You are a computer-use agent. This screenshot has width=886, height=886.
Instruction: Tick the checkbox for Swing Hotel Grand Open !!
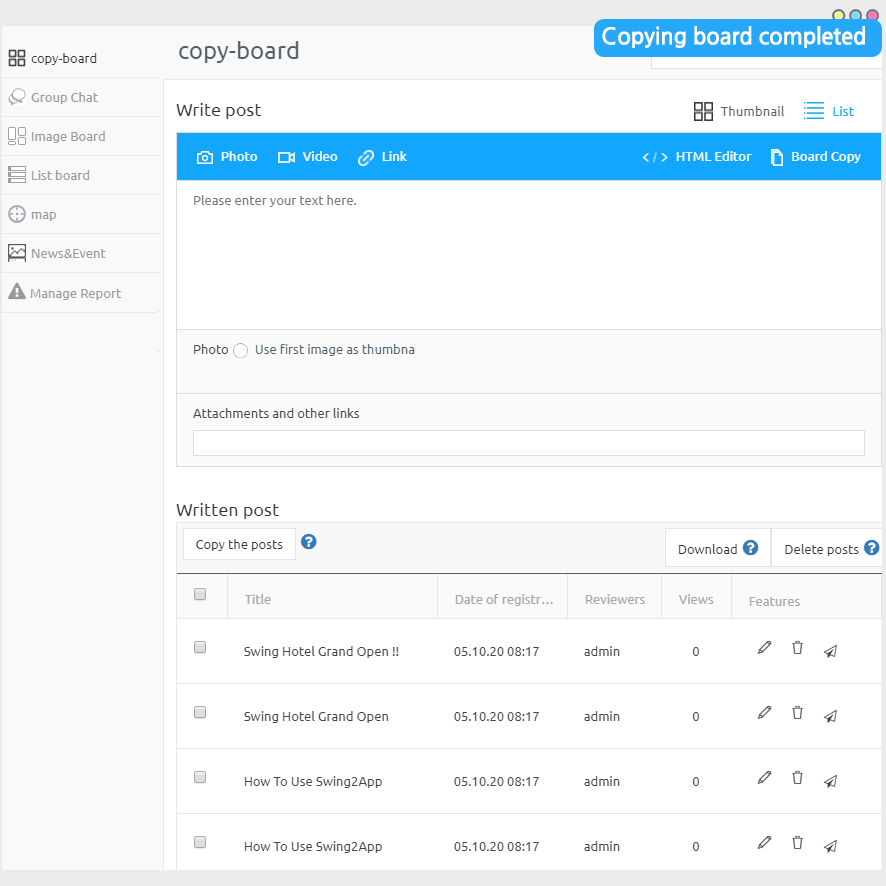coord(200,647)
